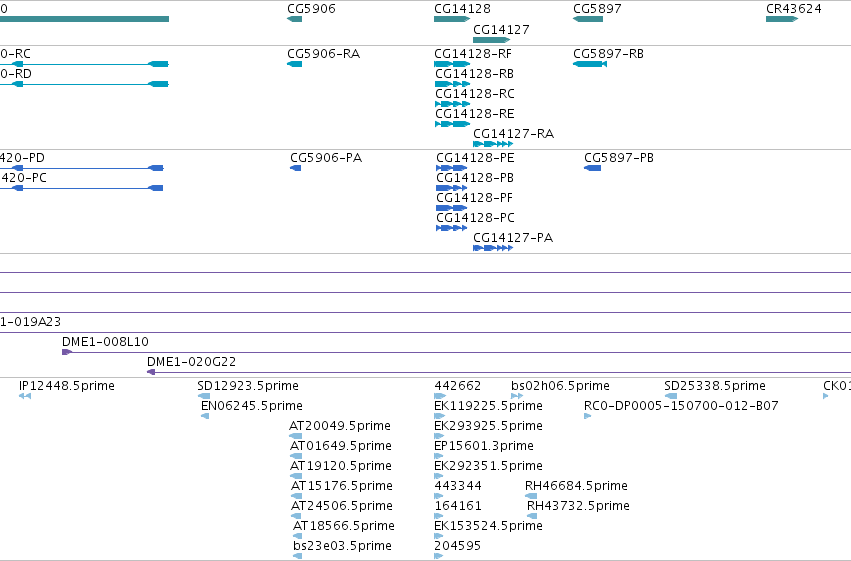The image size is (851, 561).
Task: Click protein CG14128-PE
Action: pyautogui.click(x=475, y=158)
